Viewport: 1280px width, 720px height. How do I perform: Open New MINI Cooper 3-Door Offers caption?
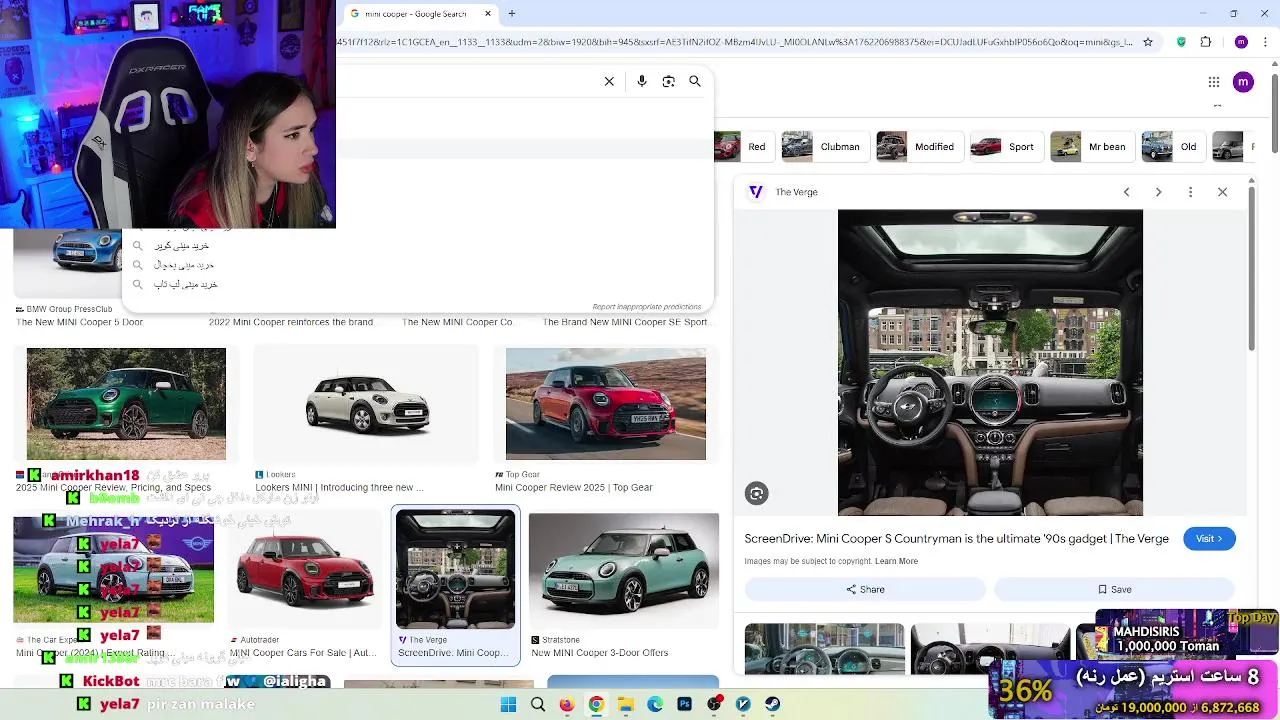(x=600, y=653)
